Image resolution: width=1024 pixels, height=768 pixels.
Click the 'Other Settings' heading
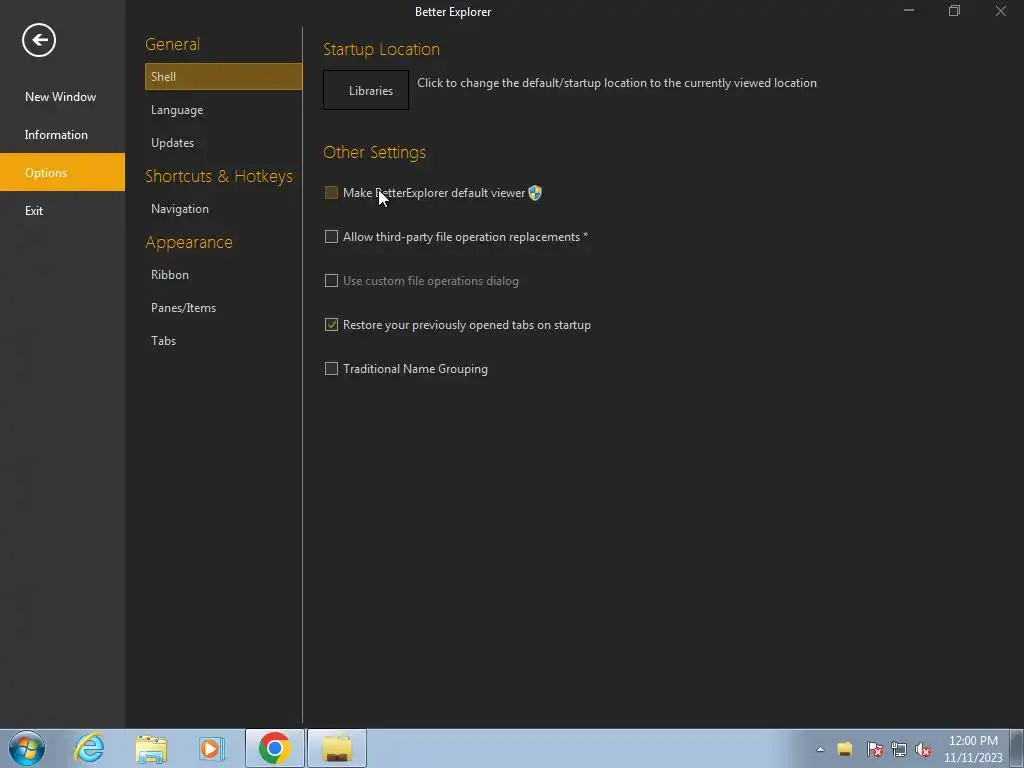374,152
